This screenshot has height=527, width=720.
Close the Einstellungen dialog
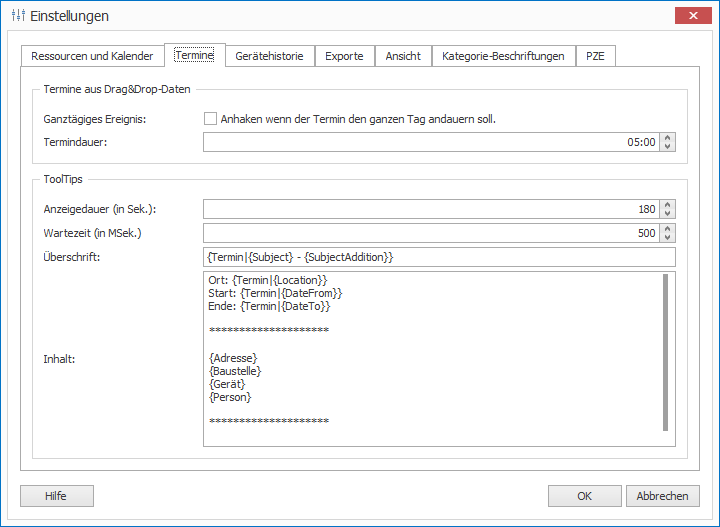tap(693, 16)
